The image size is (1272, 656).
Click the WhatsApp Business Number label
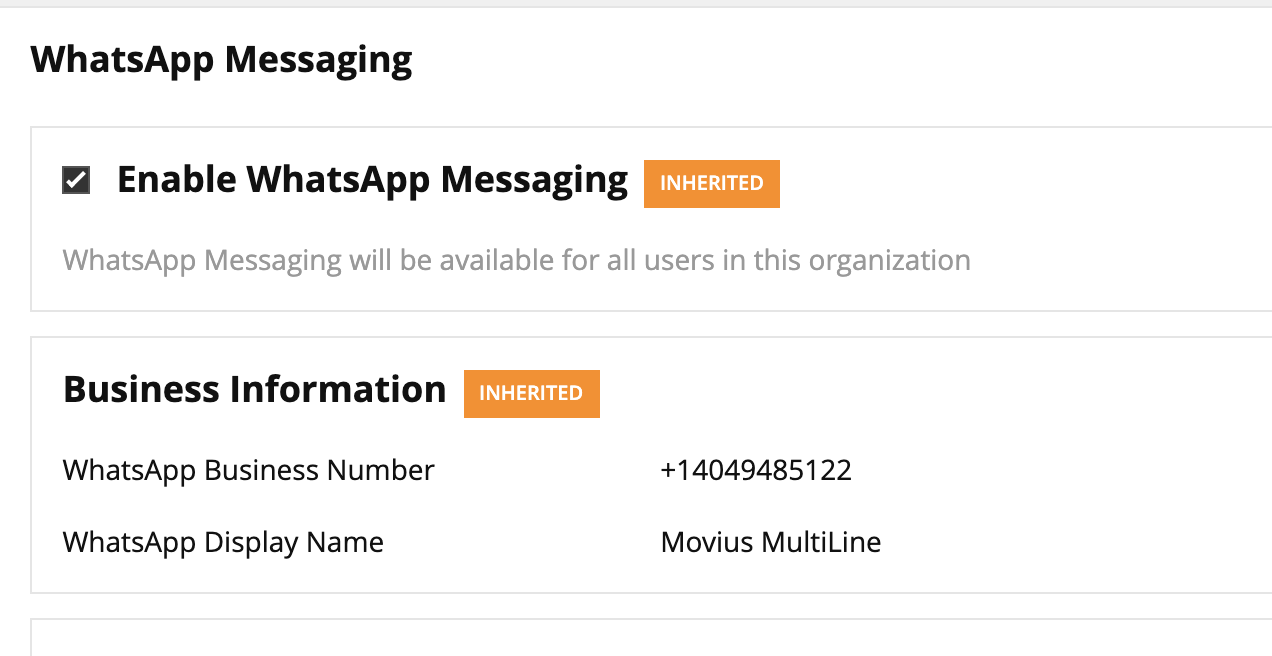coord(248,470)
